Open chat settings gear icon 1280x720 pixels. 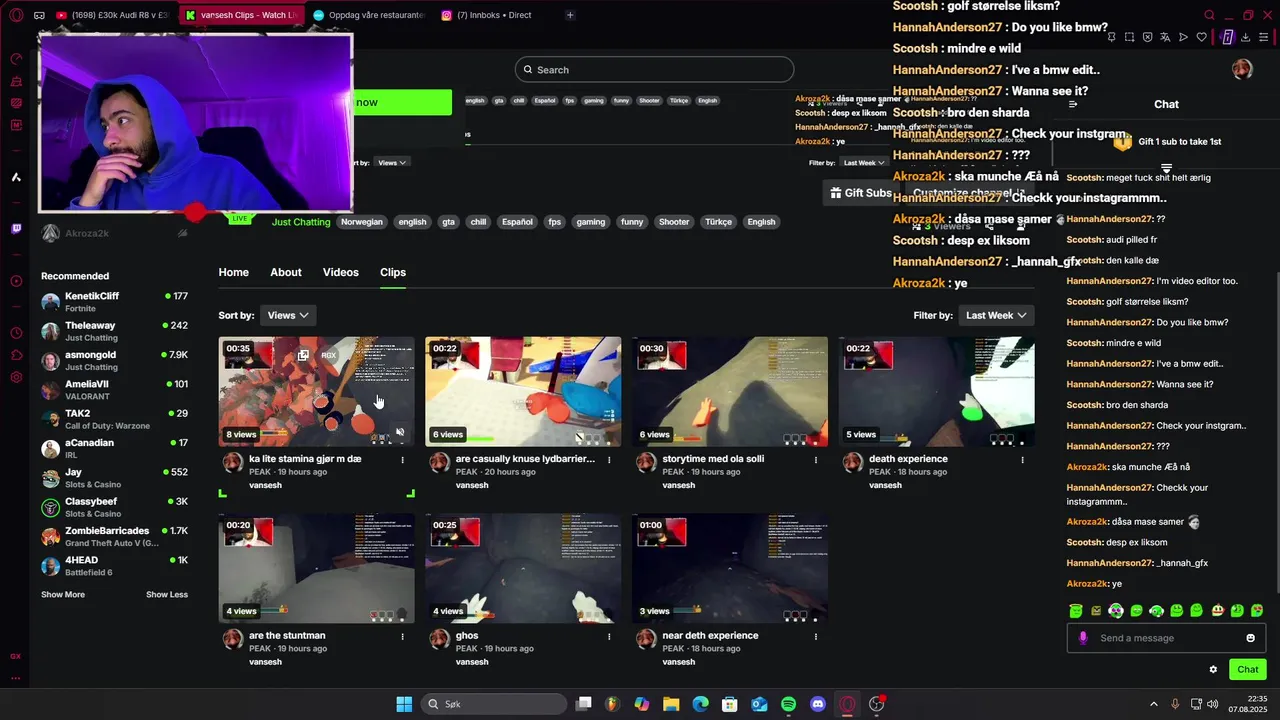[1213, 670]
